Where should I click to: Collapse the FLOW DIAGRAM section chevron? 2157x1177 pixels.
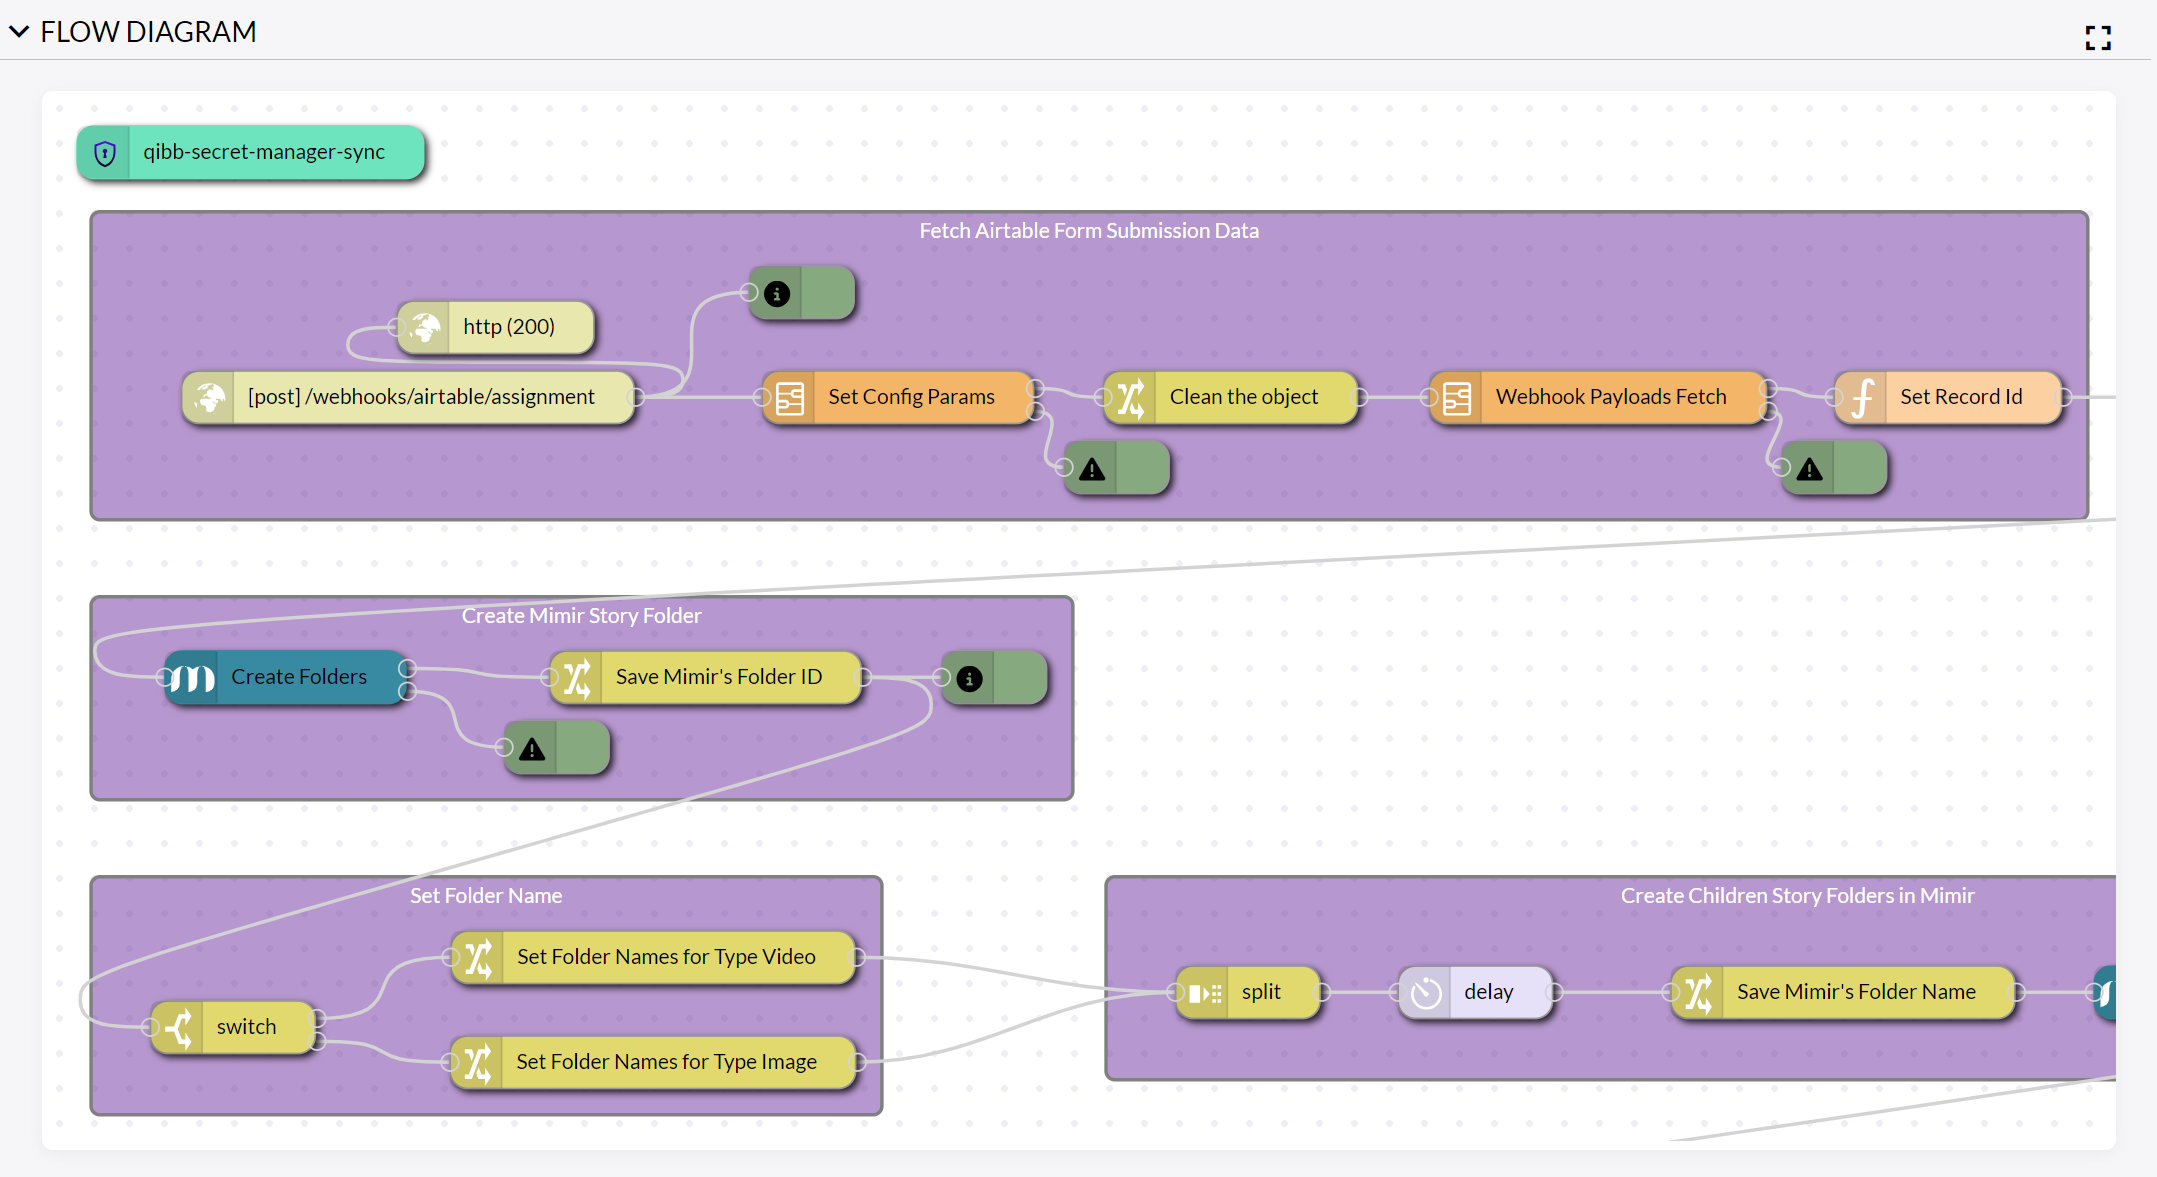click(x=19, y=32)
